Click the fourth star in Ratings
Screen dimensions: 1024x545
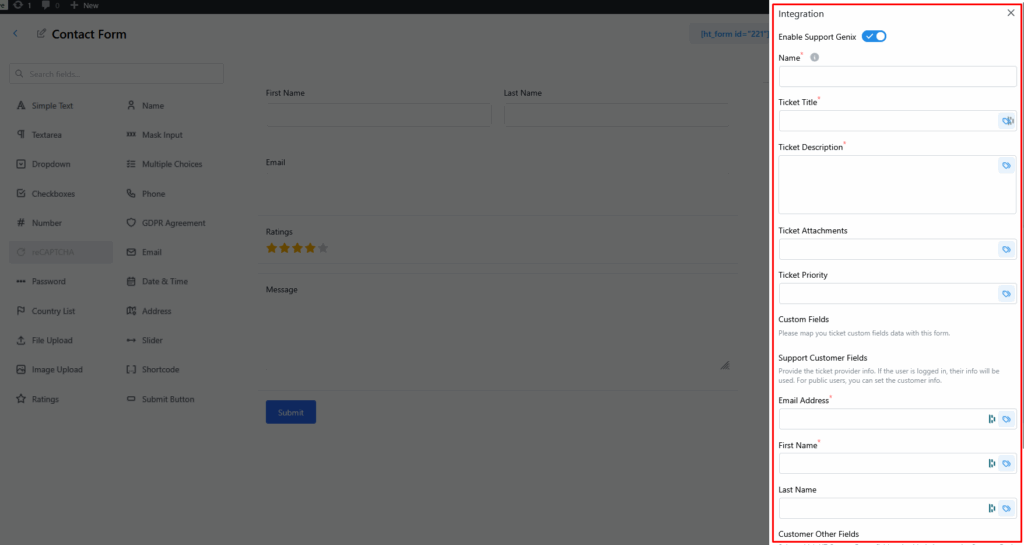(x=309, y=248)
